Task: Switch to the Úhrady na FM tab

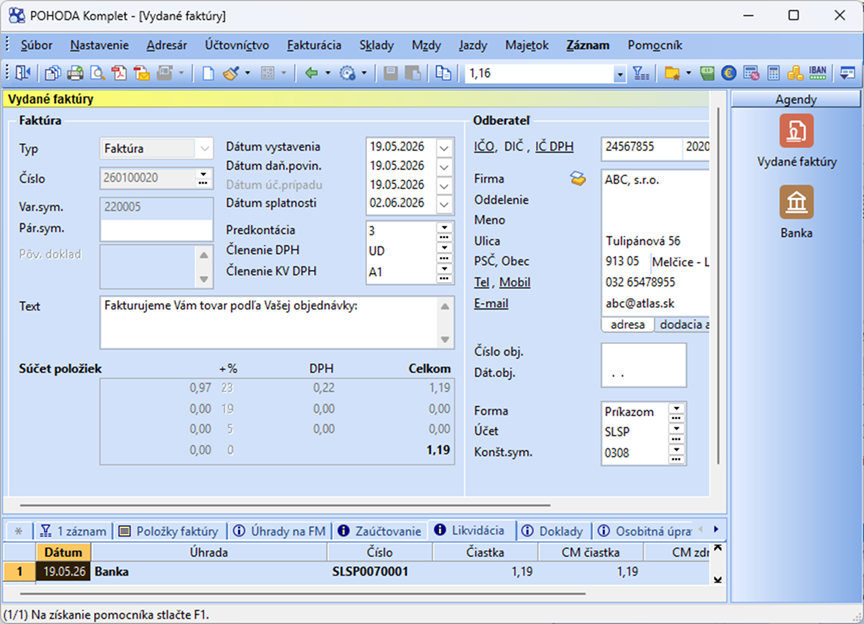Action: tap(280, 531)
